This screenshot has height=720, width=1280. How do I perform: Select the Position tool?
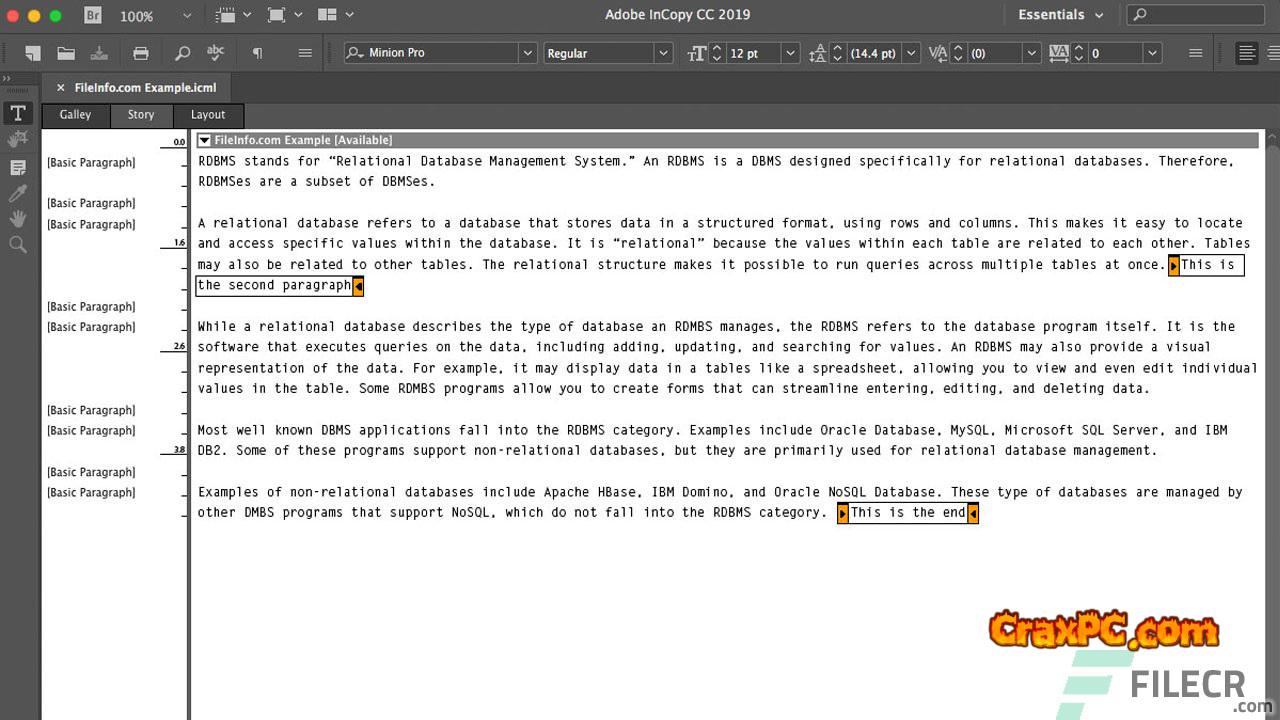(x=18, y=139)
